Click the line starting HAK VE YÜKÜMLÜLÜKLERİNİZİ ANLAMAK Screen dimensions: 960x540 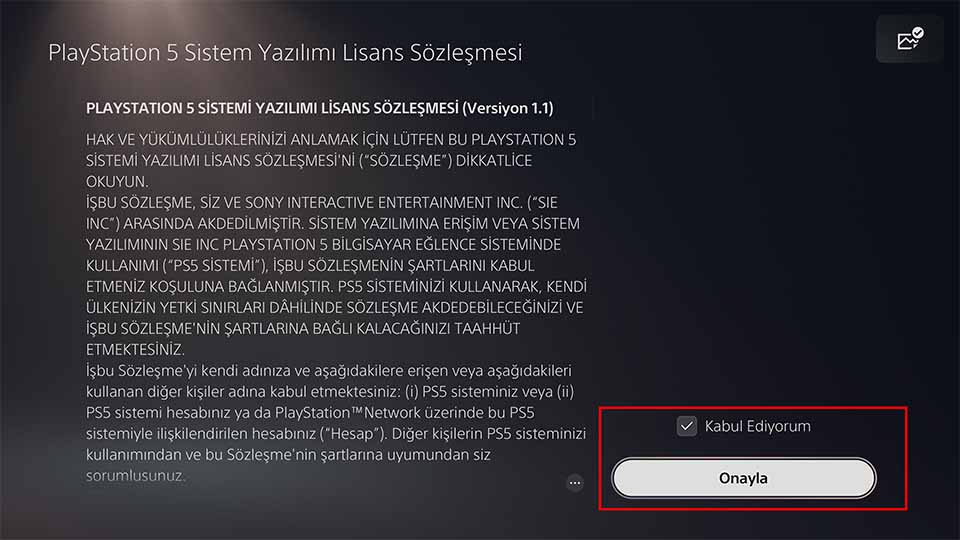331,140
